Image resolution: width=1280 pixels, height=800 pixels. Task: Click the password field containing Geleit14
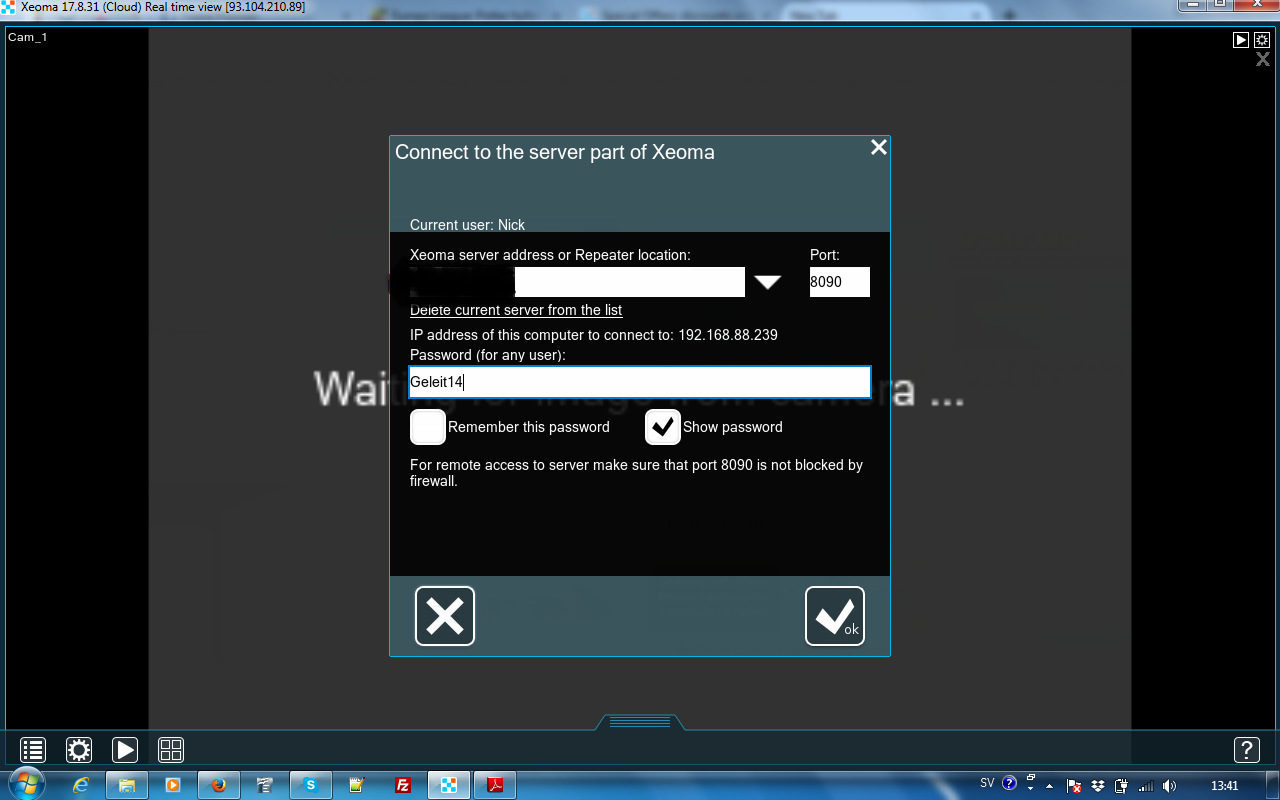click(640, 382)
